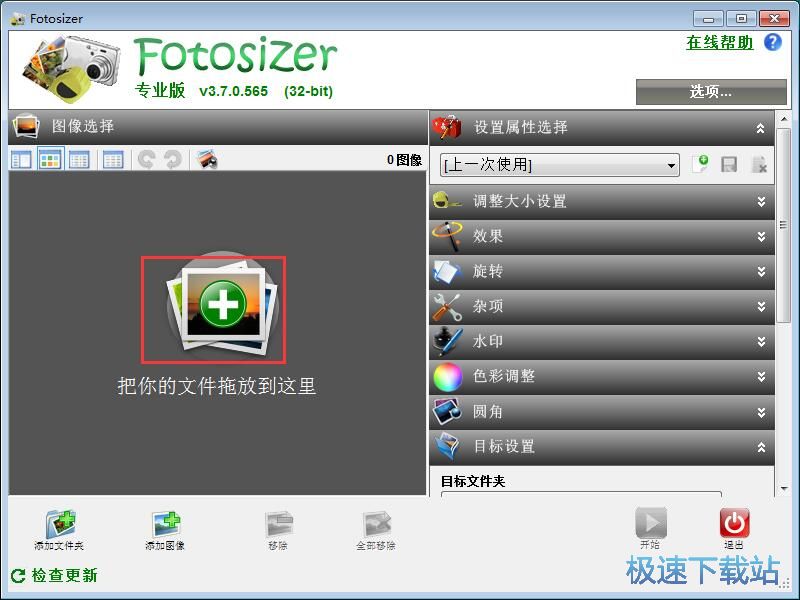This screenshot has height=600, width=800.
Task: Expand the 效果 effects section
Action: tap(761, 237)
